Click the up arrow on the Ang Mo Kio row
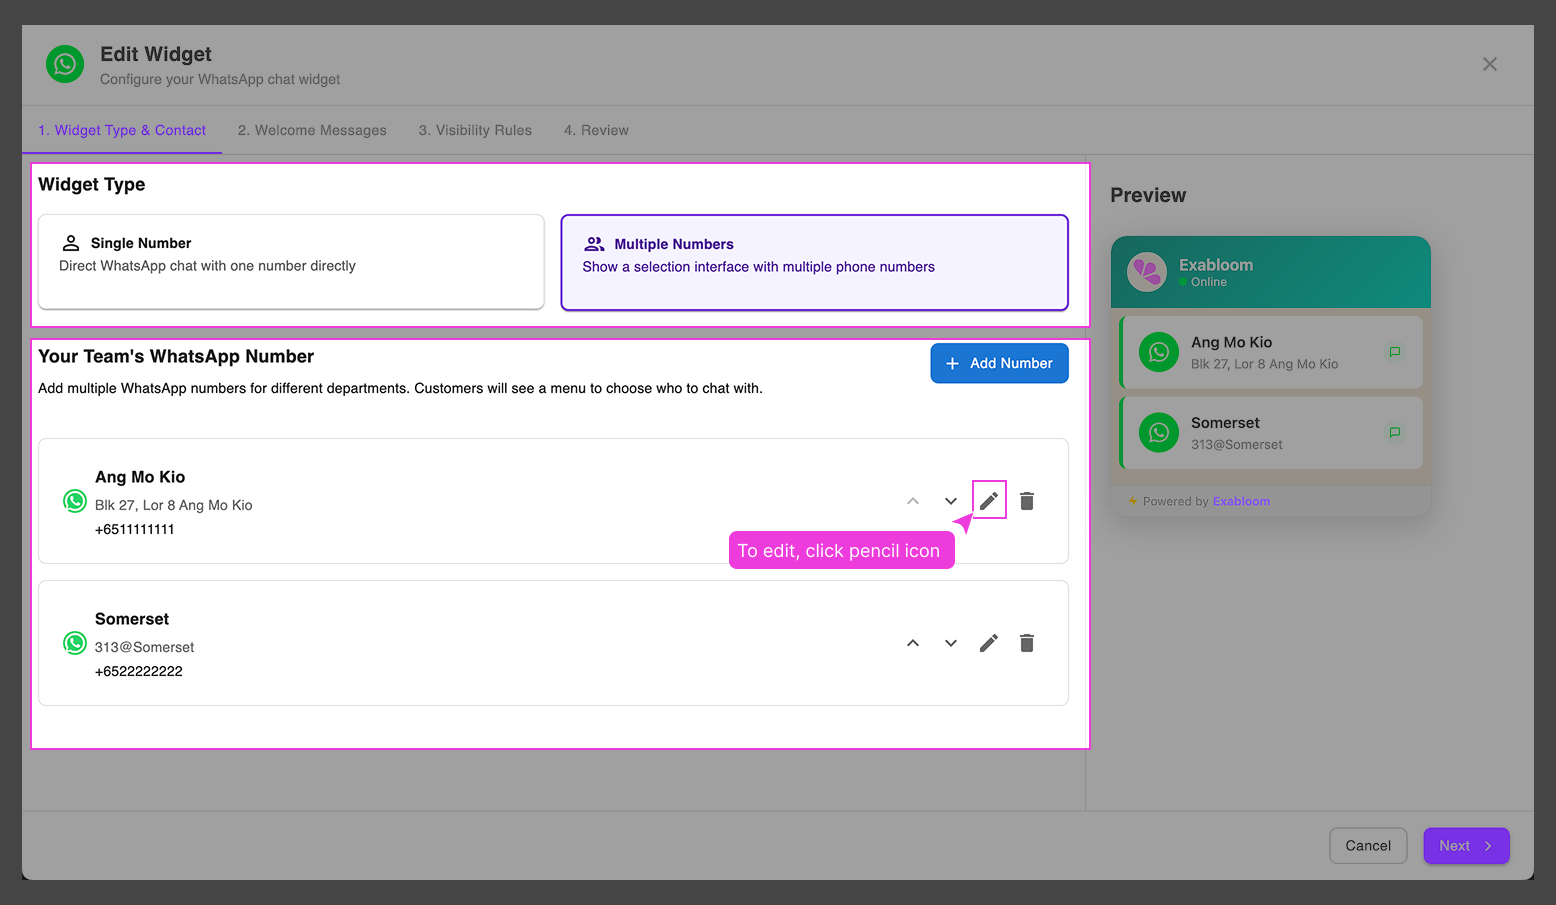1556x905 pixels. tap(912, 500)
